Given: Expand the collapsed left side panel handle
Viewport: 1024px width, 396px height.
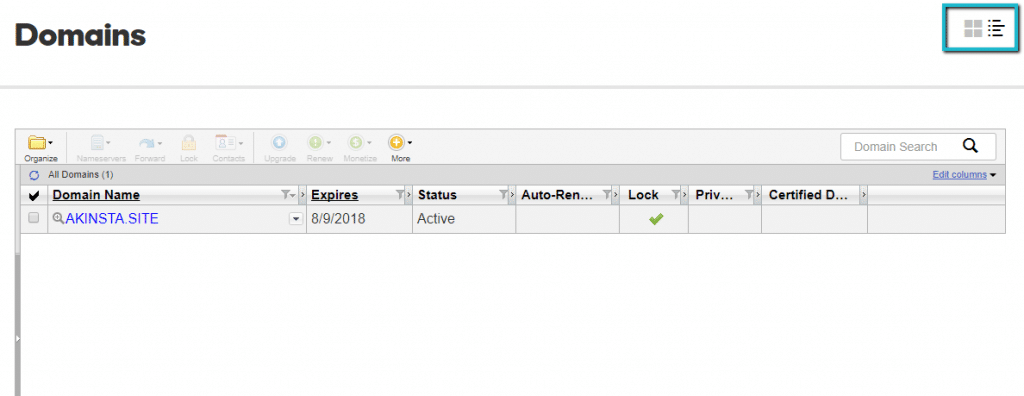Looking at the screenshot, I should pos(18,338).
